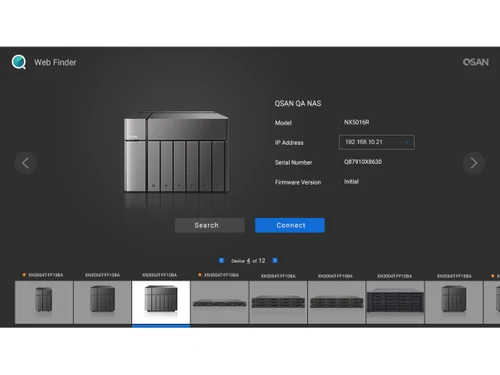
Task: Click firmware version value Initial
Action: pyautogui.click(x=351, y=181)
